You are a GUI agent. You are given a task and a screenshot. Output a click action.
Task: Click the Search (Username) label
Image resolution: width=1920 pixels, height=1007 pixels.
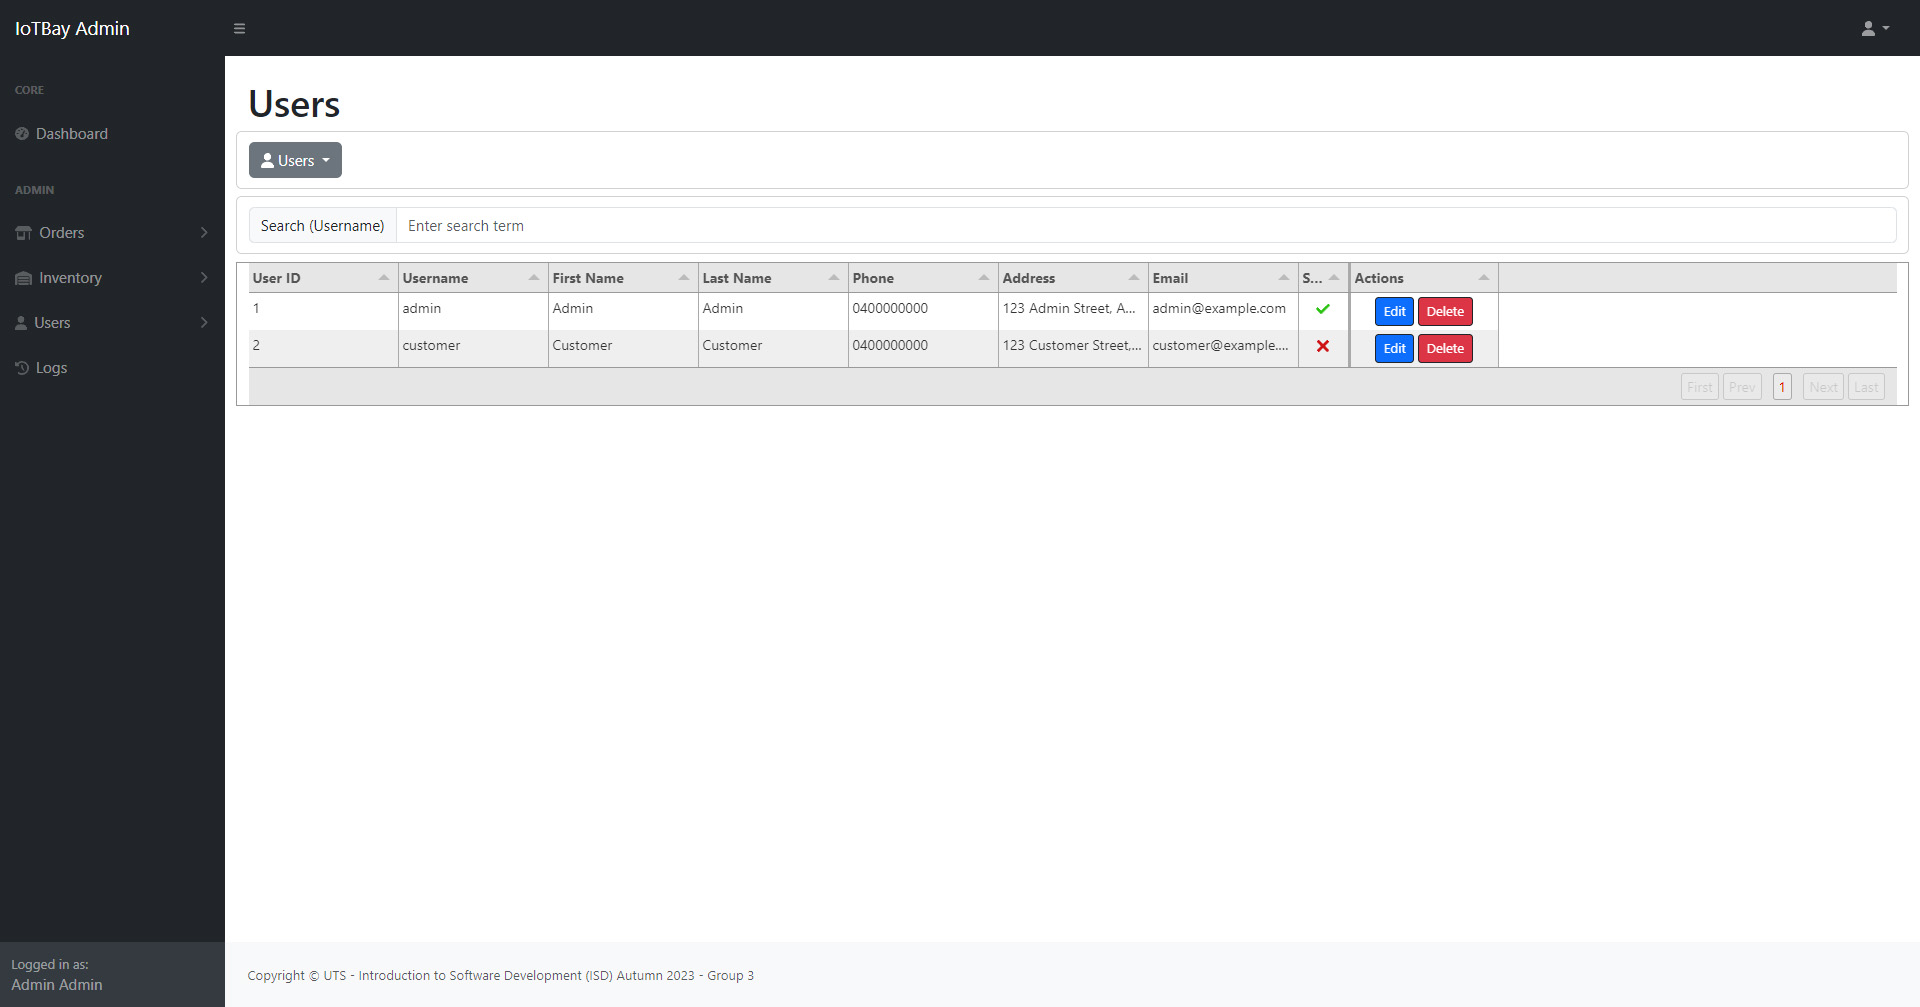322,226
